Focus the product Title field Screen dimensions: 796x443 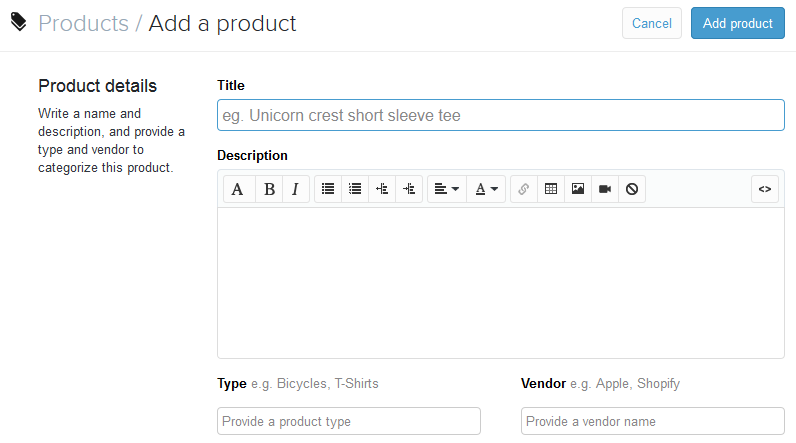click(500, 115)
